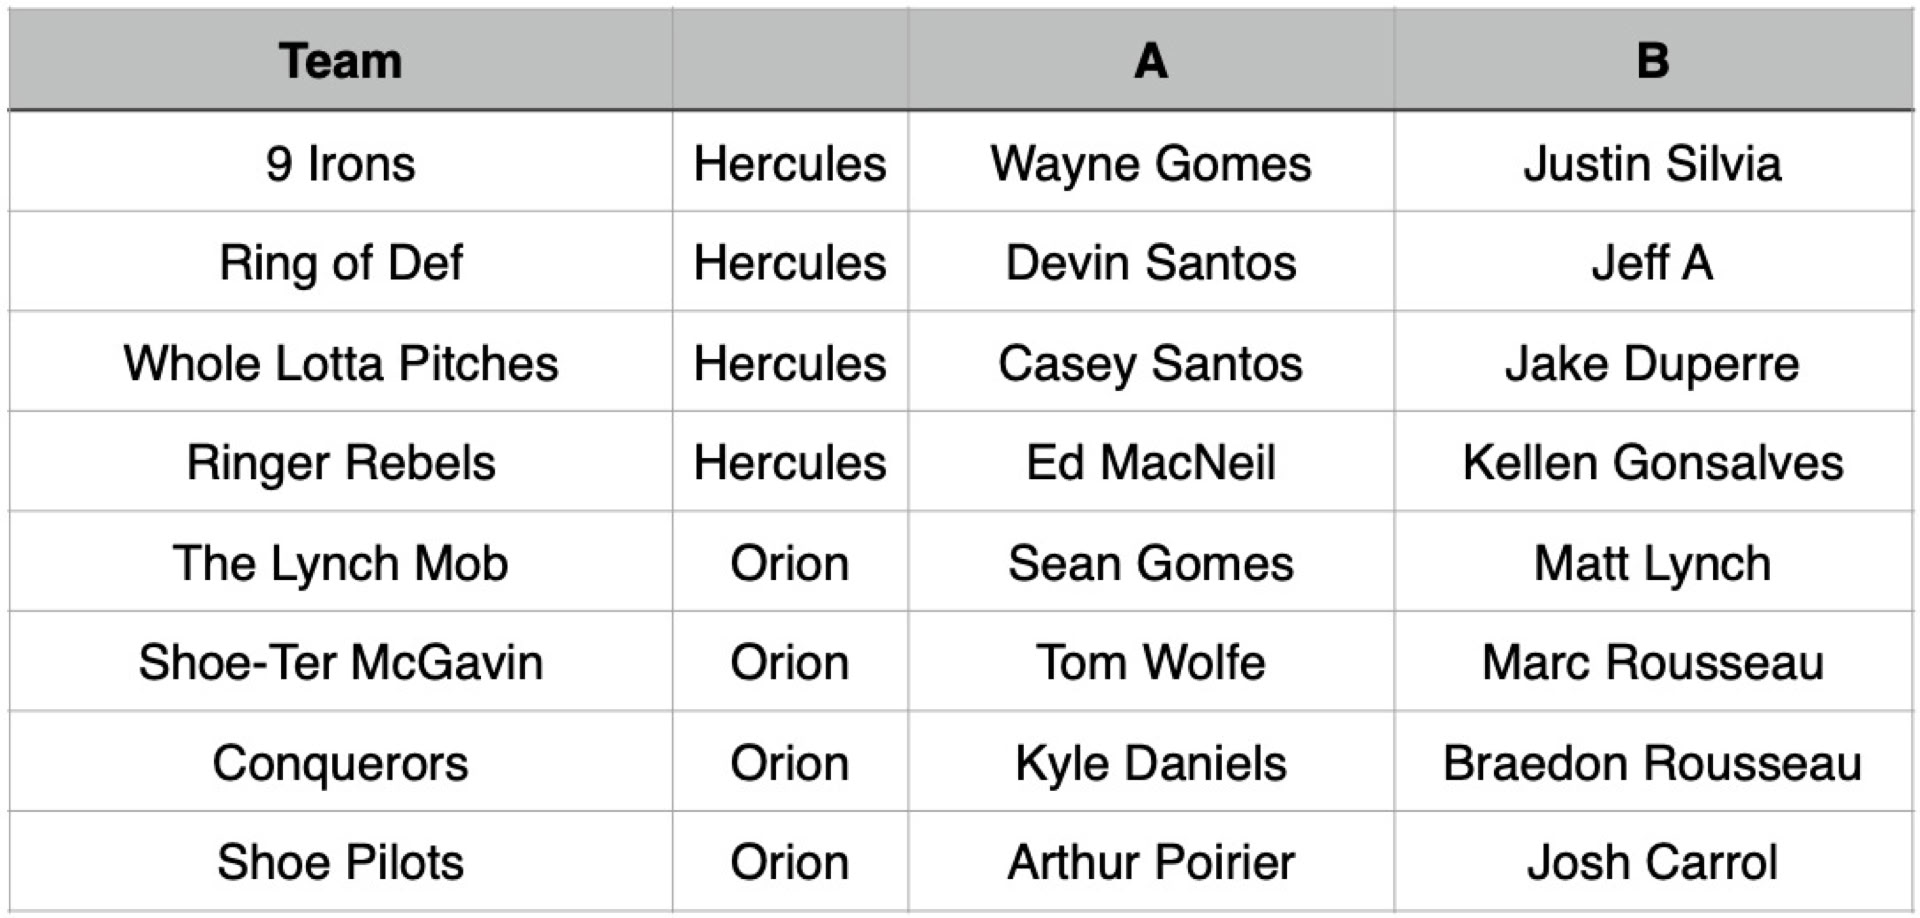Select the Arthur Poirier cell

point(1150,862)
